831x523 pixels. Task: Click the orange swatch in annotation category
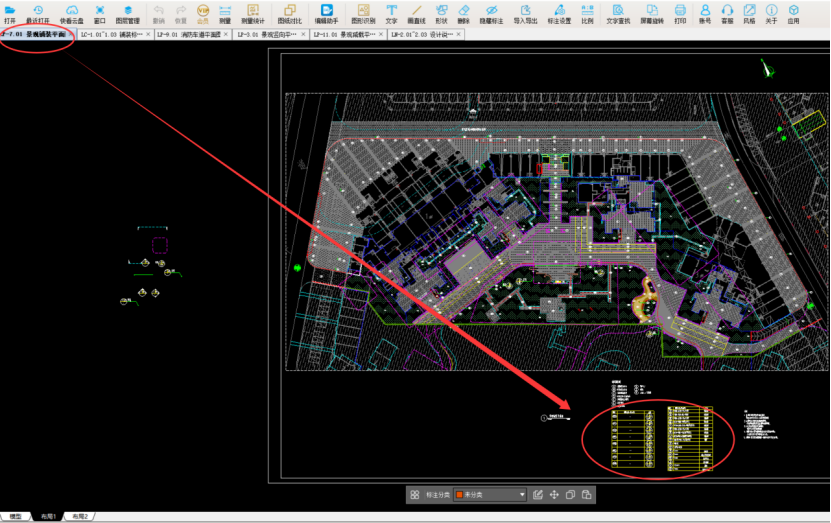pyautogui.click(x=459, y=495)
